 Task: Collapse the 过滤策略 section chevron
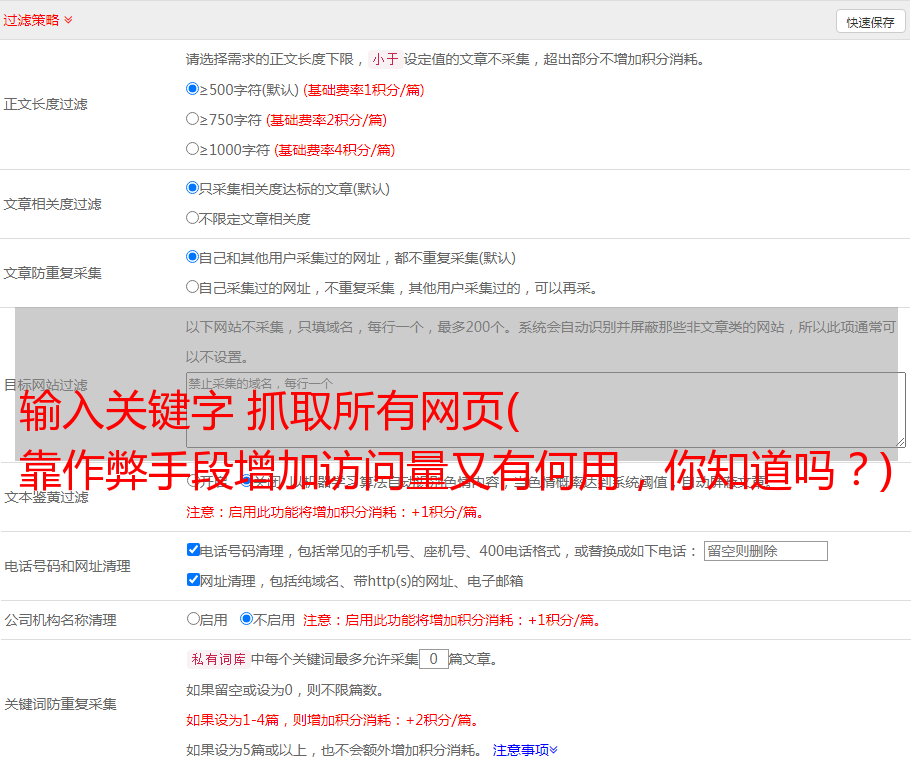point(68,21)
